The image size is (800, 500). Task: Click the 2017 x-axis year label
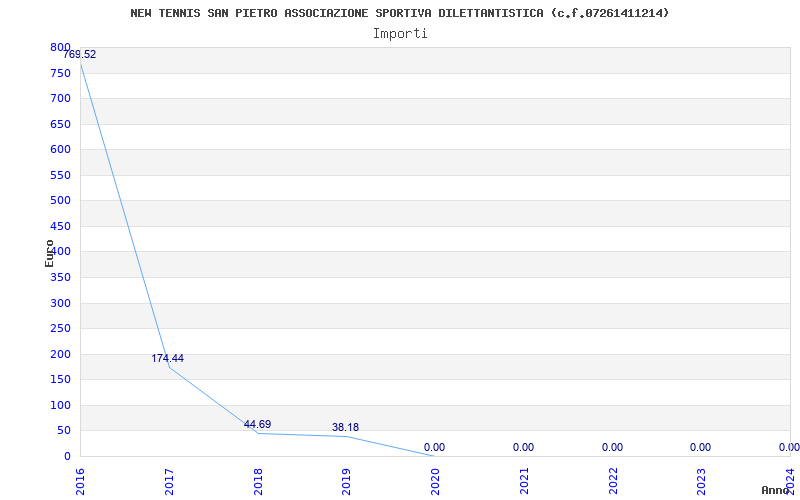169,482
